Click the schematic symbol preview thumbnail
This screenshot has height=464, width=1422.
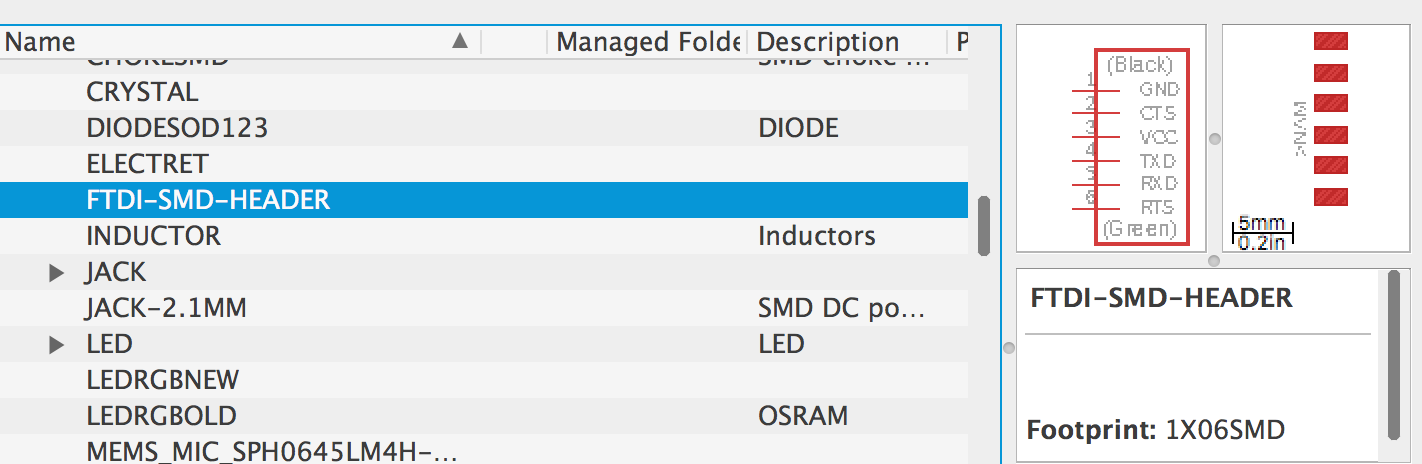1112,138
